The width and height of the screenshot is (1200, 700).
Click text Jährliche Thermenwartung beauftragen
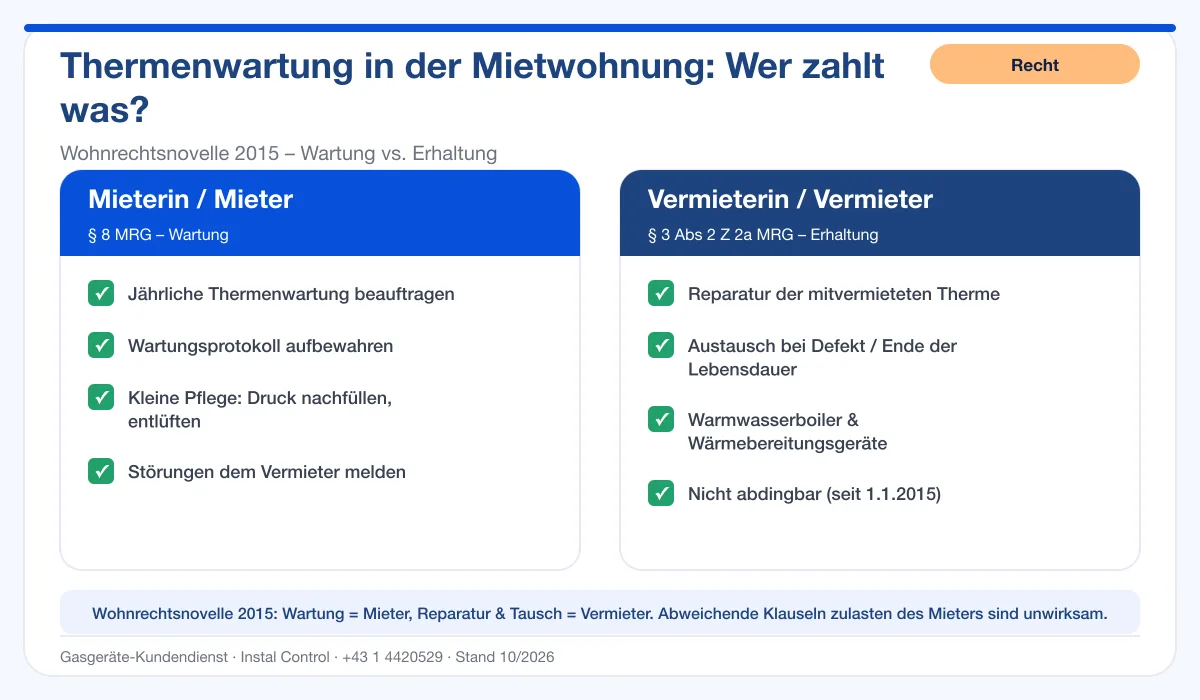pos(291,294)
